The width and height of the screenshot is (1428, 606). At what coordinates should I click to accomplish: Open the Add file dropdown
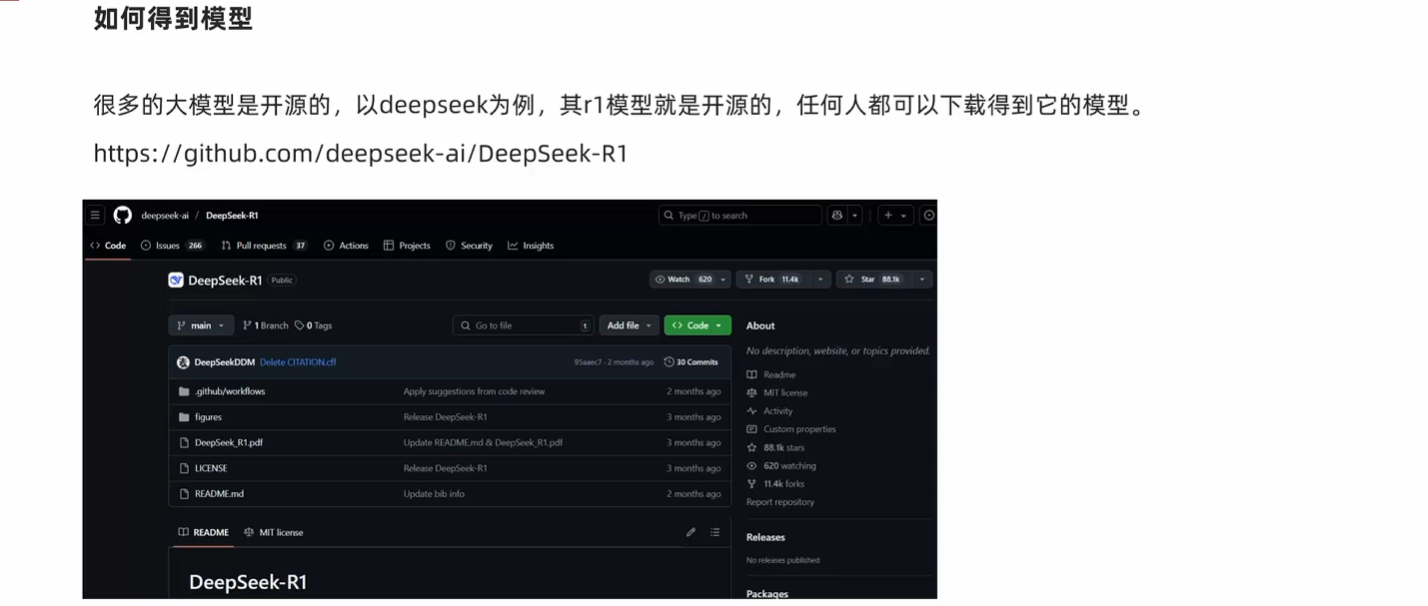coord(630,325)
